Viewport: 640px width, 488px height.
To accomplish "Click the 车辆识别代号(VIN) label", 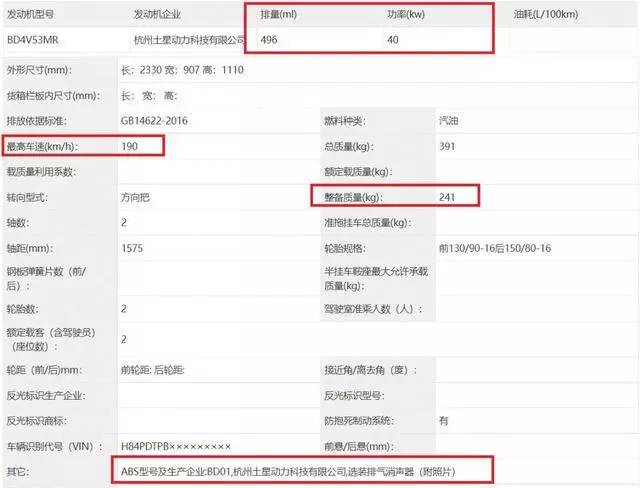I will pos(55,446).
